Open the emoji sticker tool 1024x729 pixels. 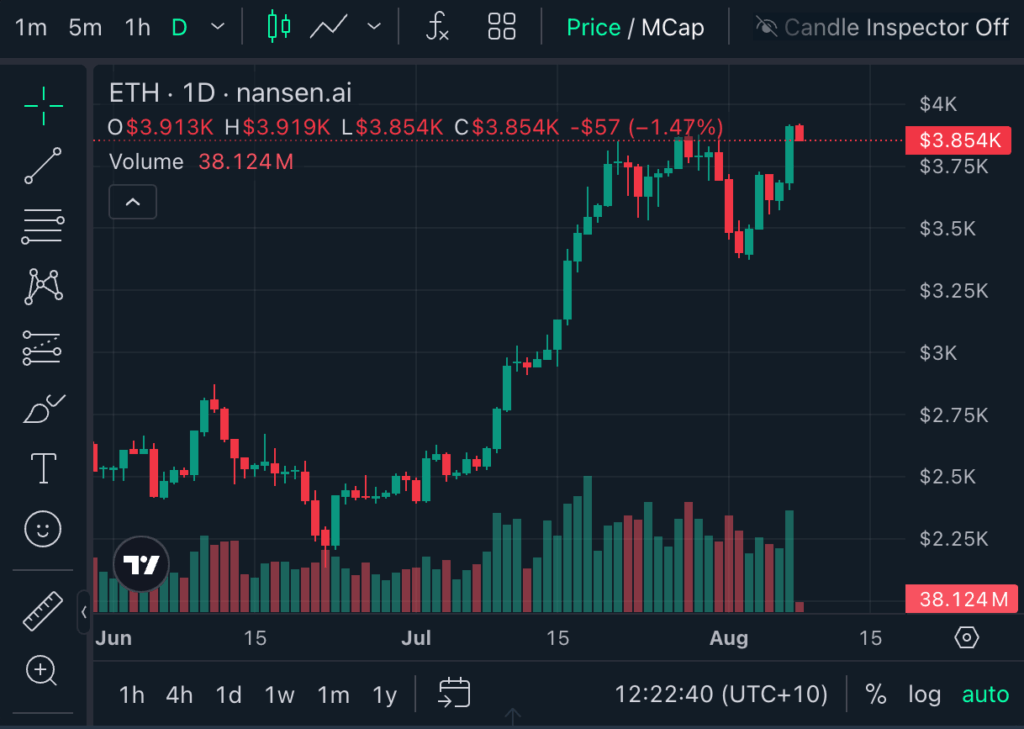click(42, 529)
